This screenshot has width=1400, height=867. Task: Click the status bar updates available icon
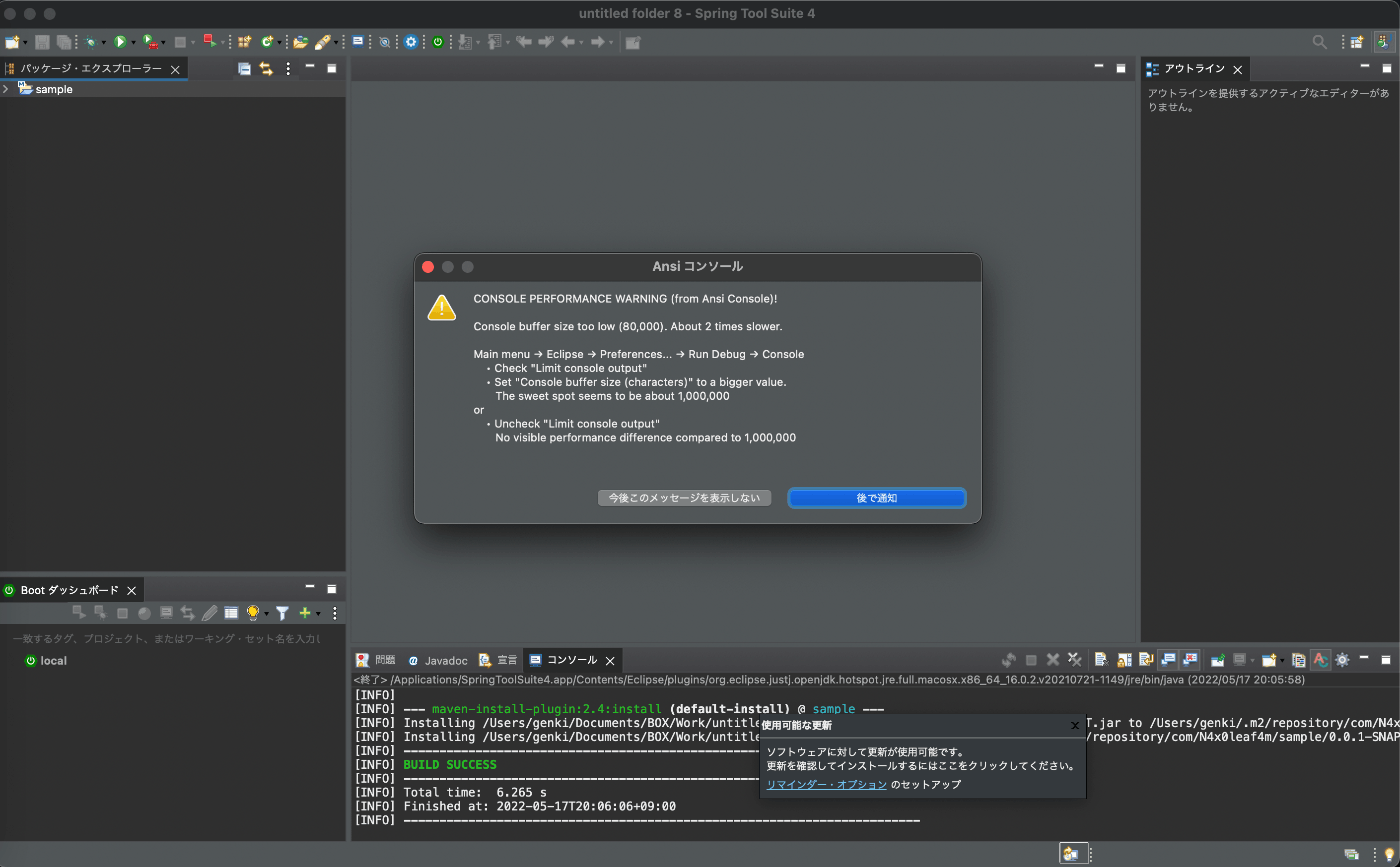tap(1072, 853)
